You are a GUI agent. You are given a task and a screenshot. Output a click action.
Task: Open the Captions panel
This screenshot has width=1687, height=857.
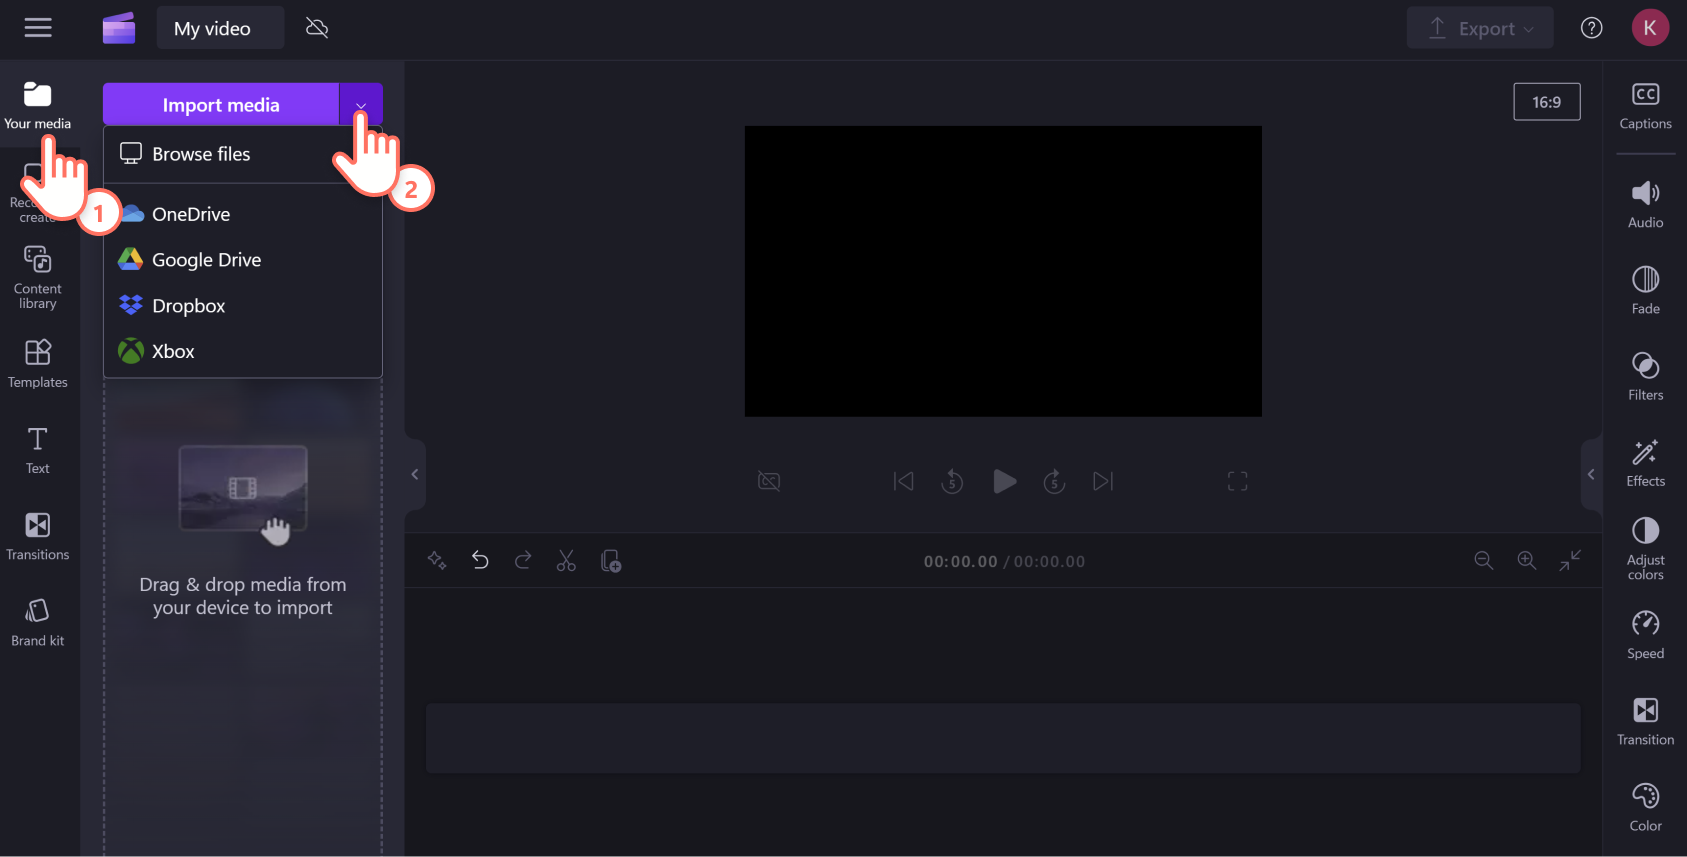(1645, 105)
